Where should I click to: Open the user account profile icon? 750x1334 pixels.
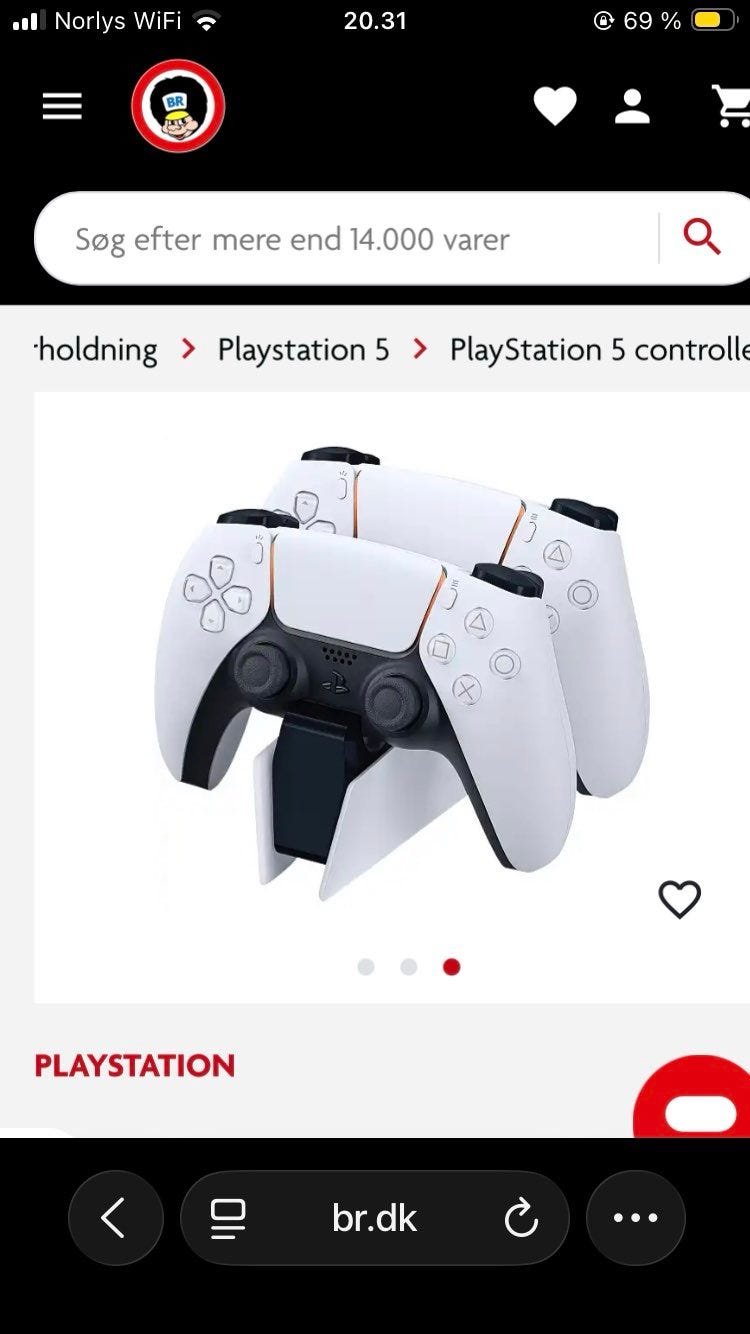tap(632, 106)
